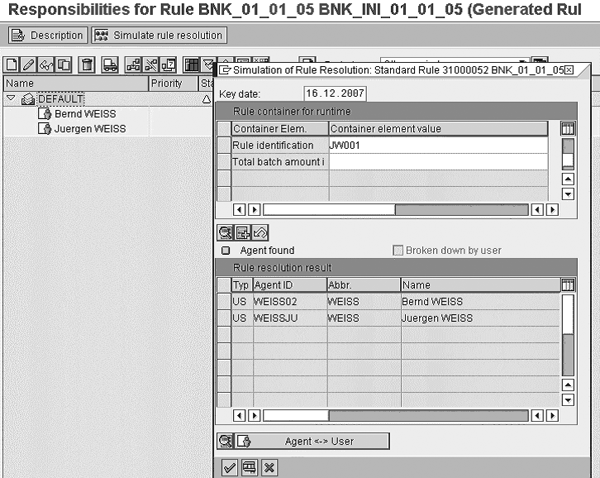Click the add-row icon above Agent found
The width and height of the screenshot is (600, 478).
coord(242,232)
